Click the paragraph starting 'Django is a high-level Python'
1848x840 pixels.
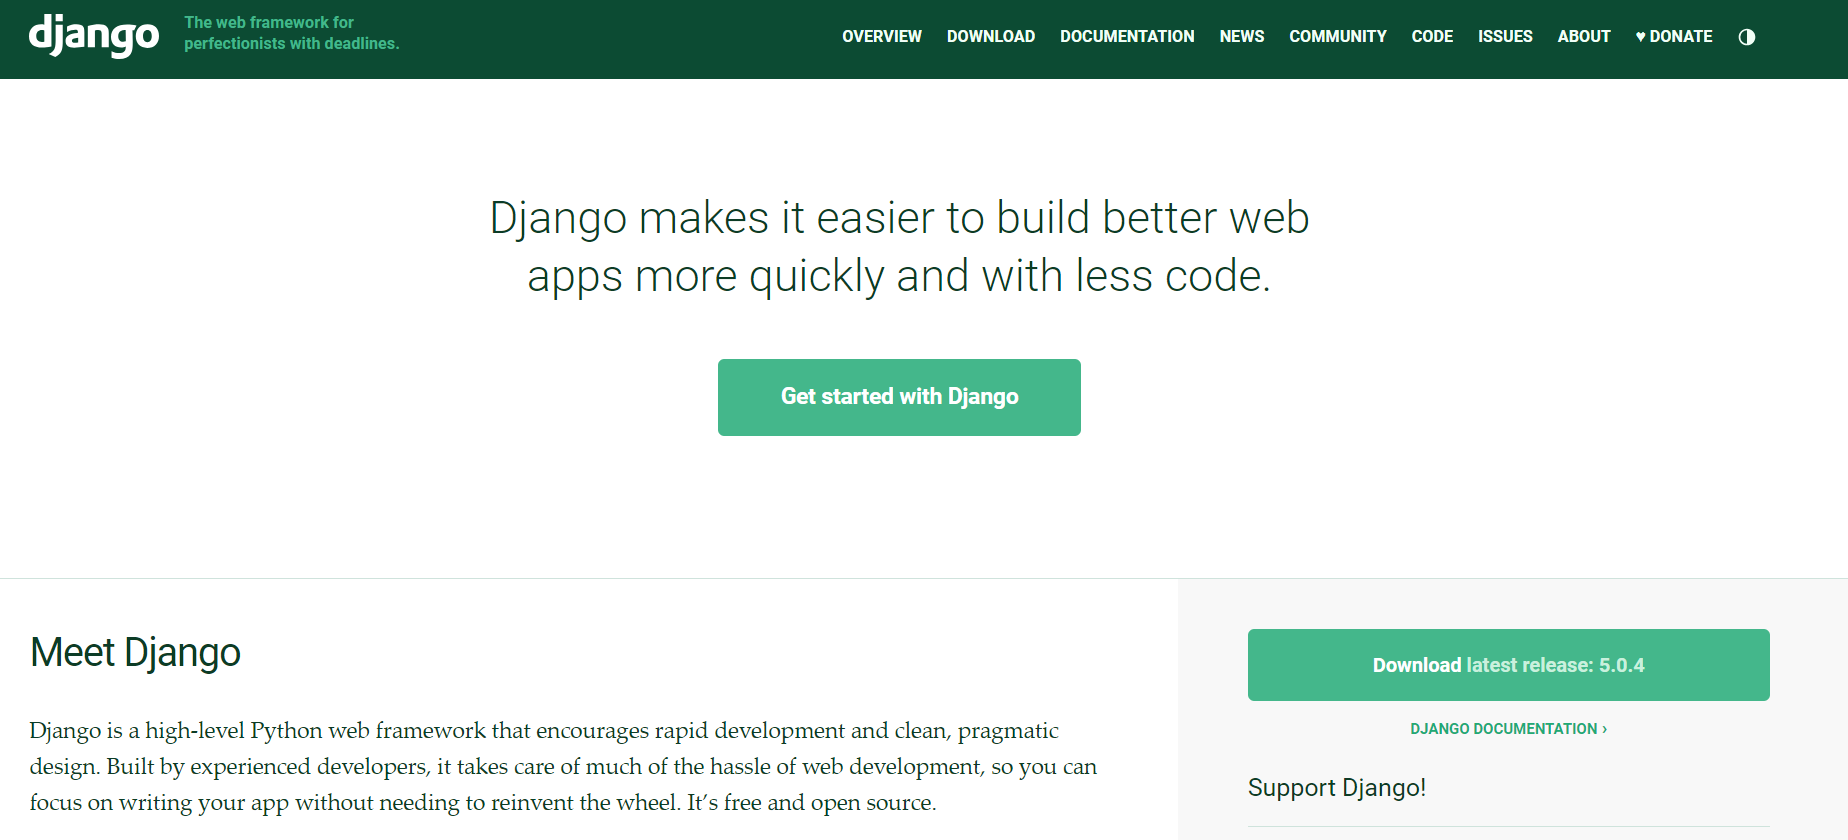563,767
